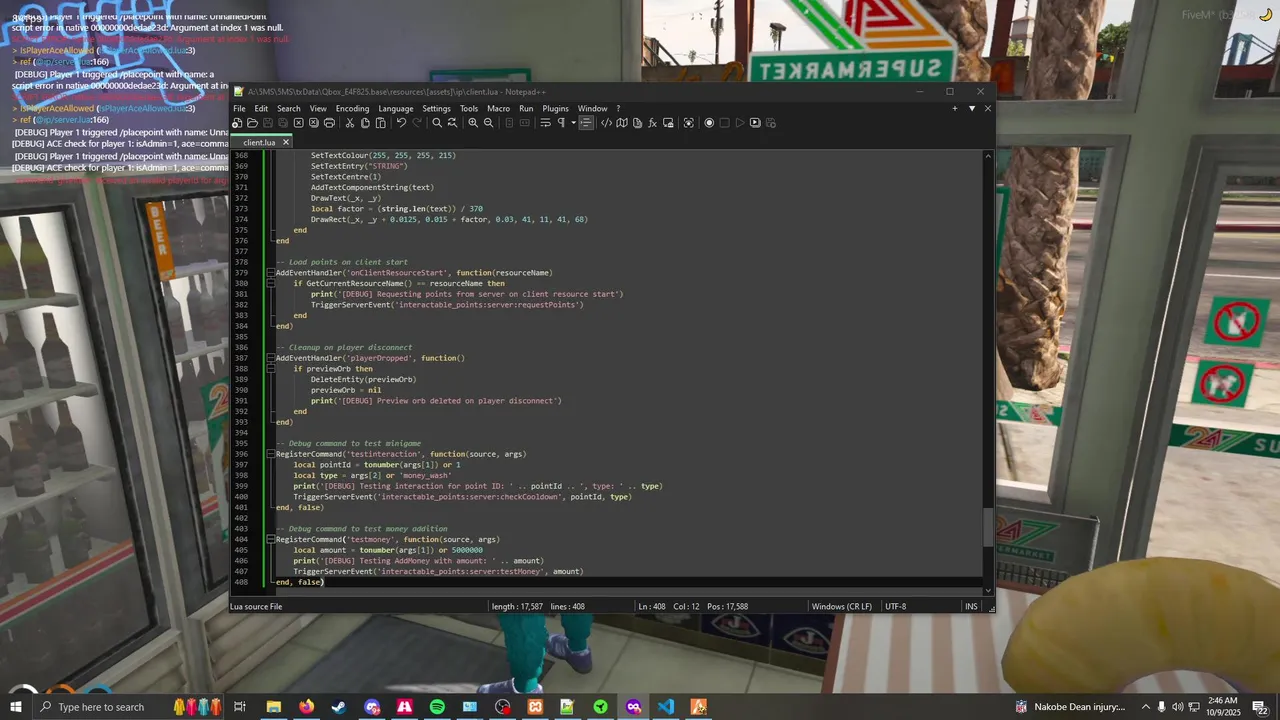This screenshot has height=720, width=1280.
Task: Collapse the fold marker at line 387
Action: (270, 358)
